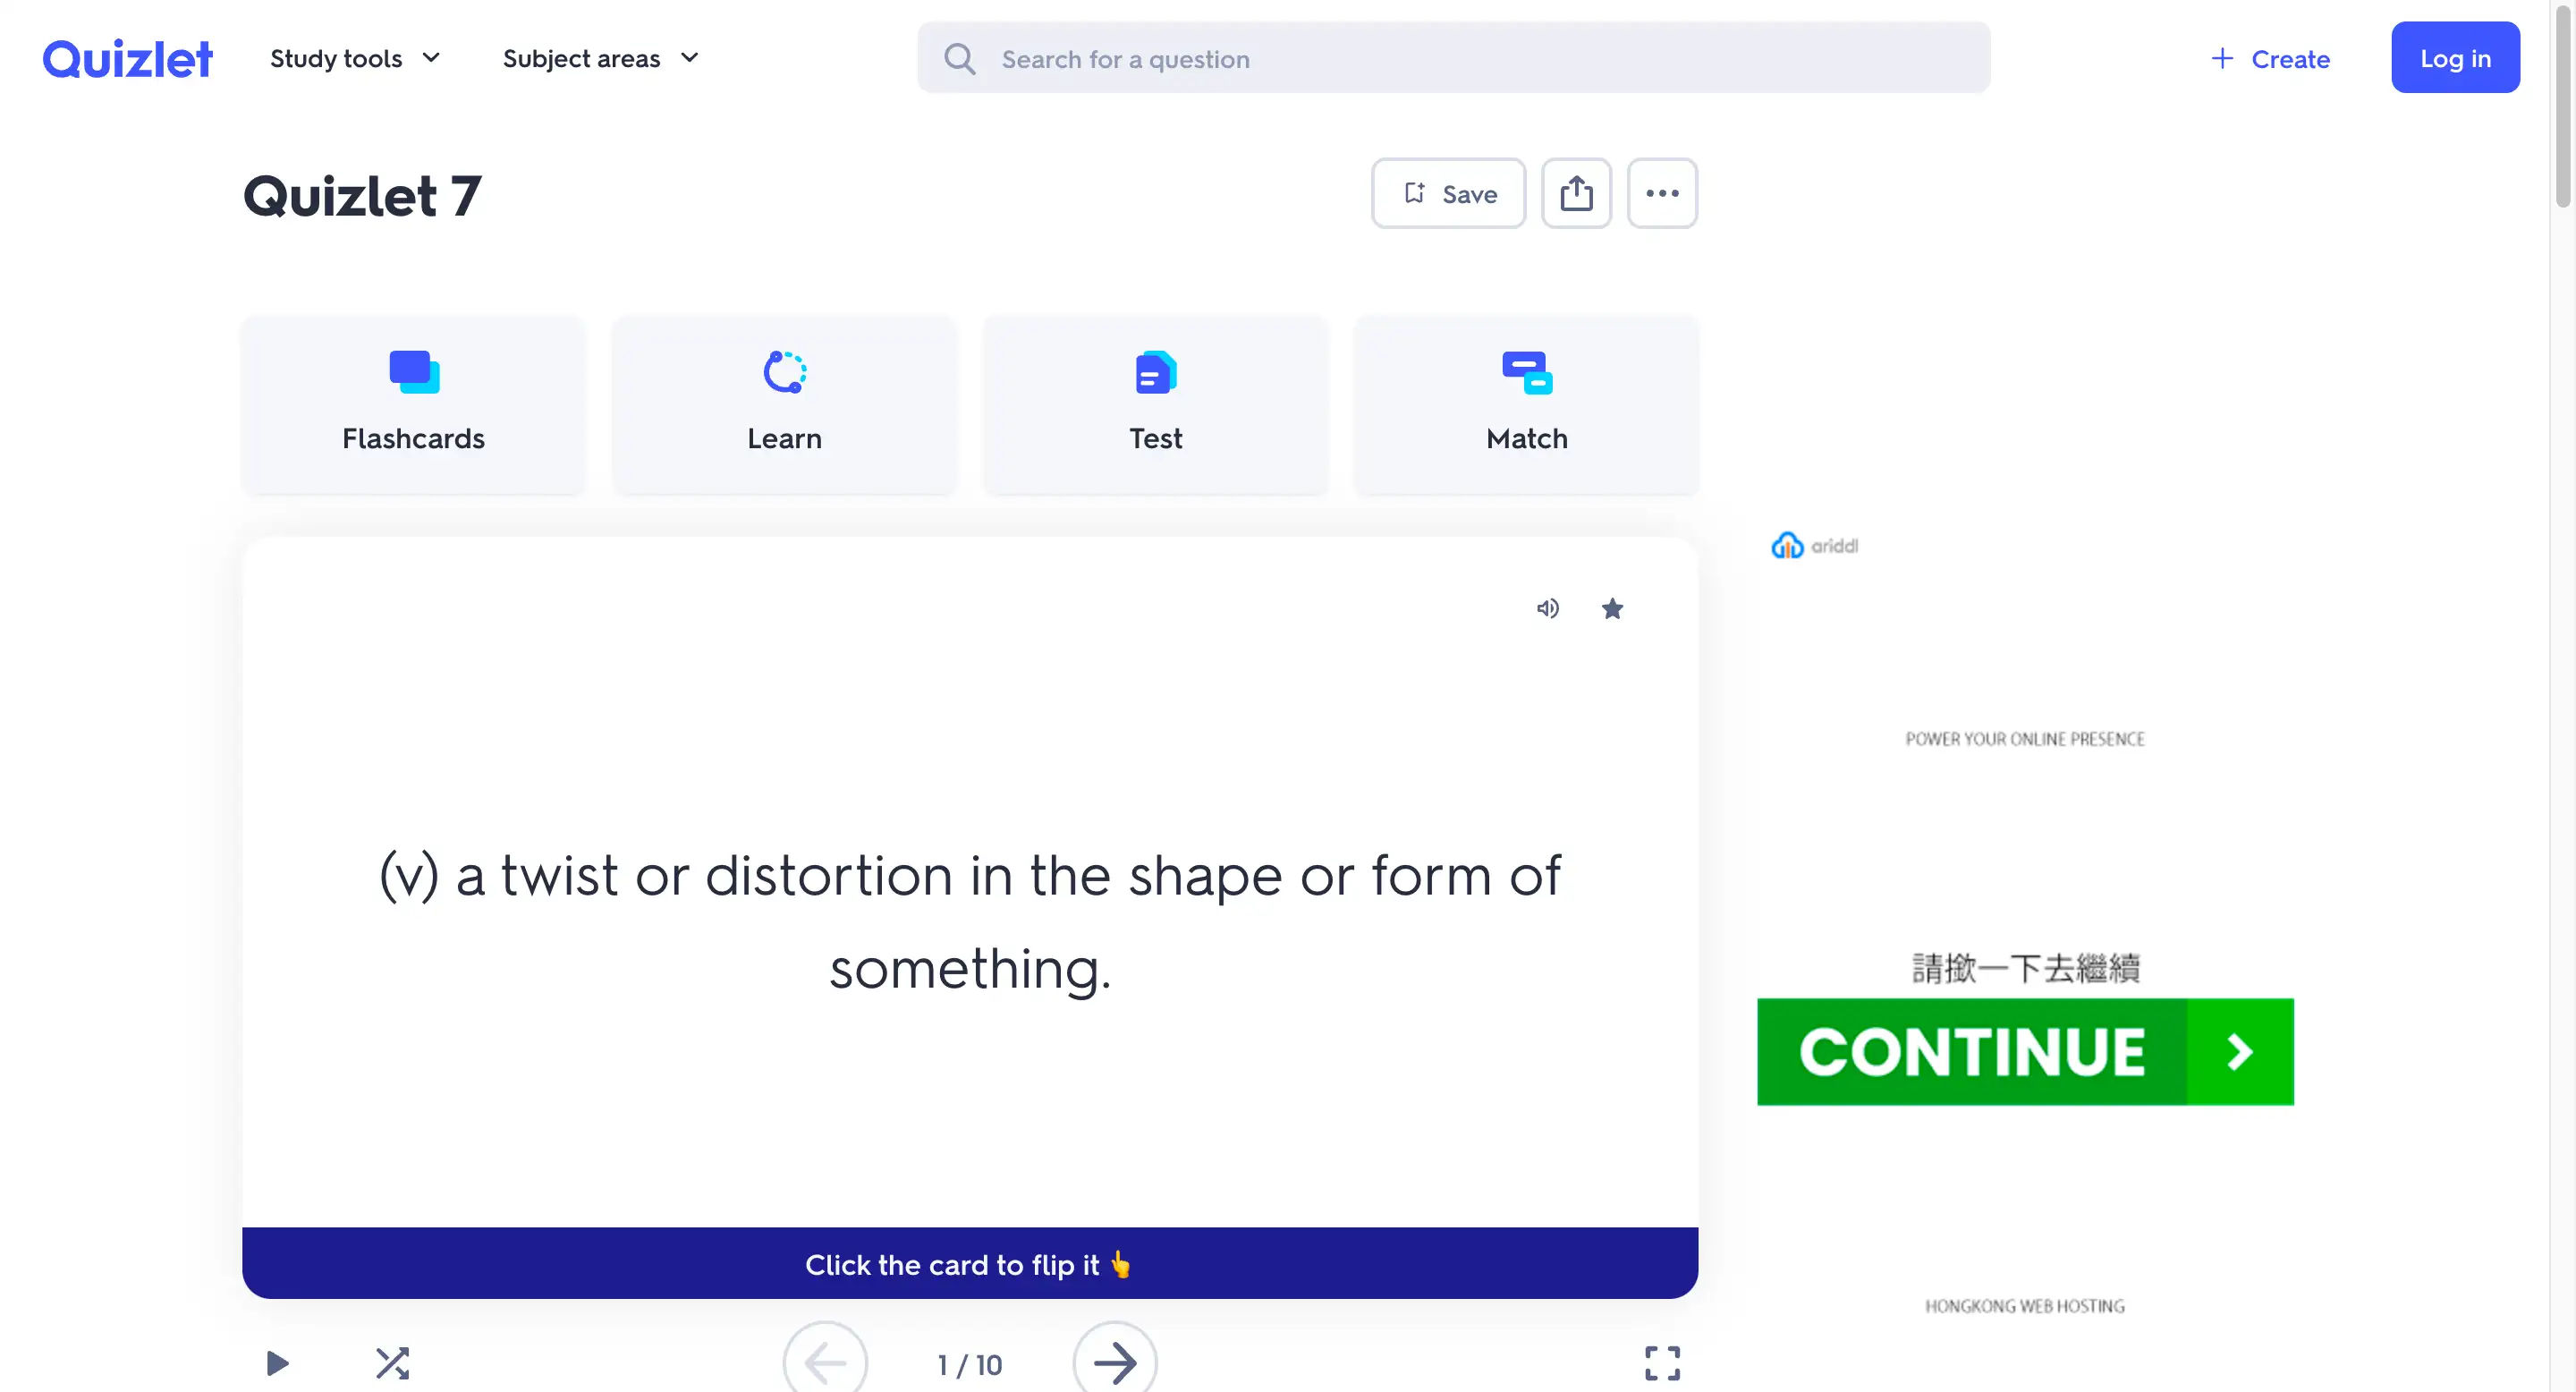
Task: Expand the Subject areas dropdown menu
Action: click(602, 58)
